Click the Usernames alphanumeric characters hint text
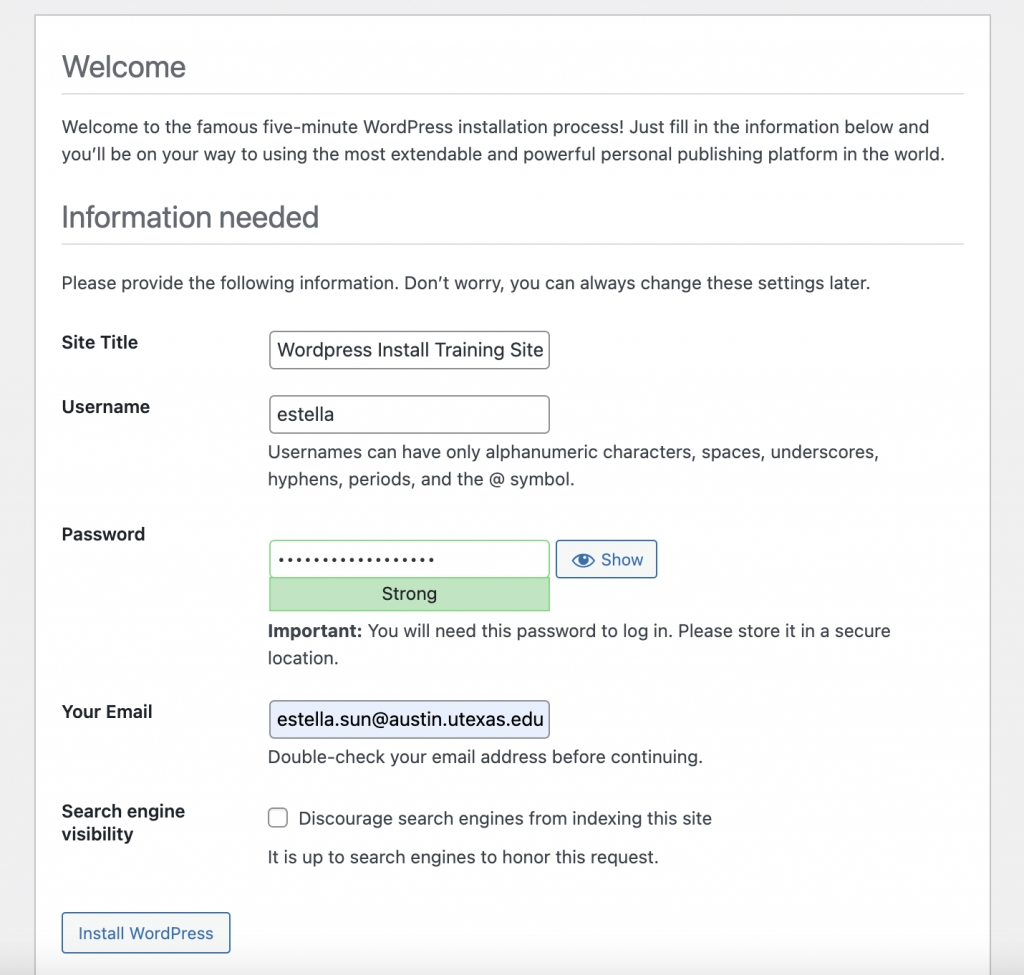 click(x=573, y=466)
